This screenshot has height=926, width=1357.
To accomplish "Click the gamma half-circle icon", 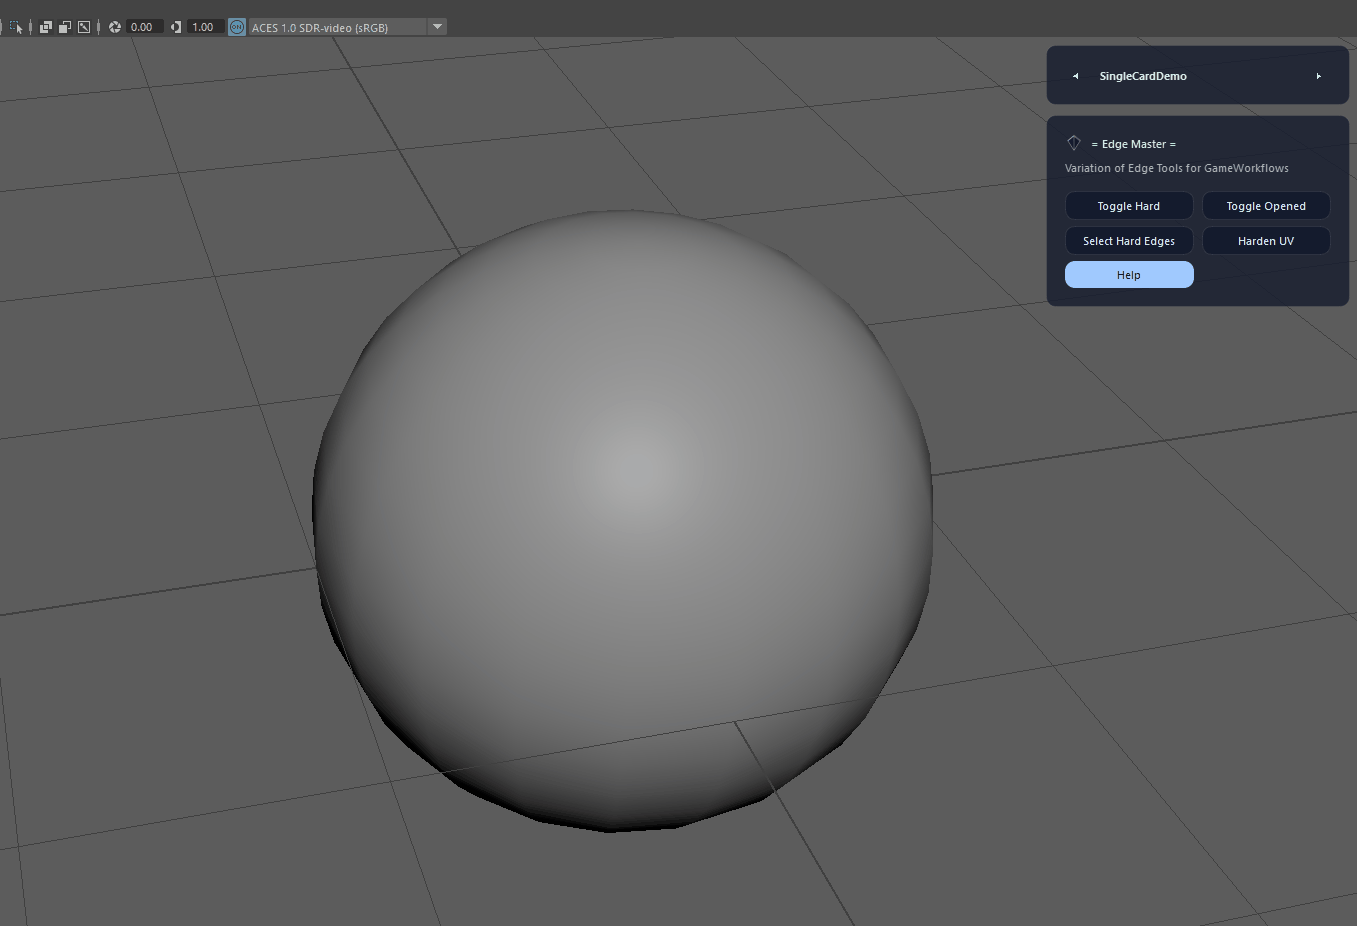I will 176,27.
